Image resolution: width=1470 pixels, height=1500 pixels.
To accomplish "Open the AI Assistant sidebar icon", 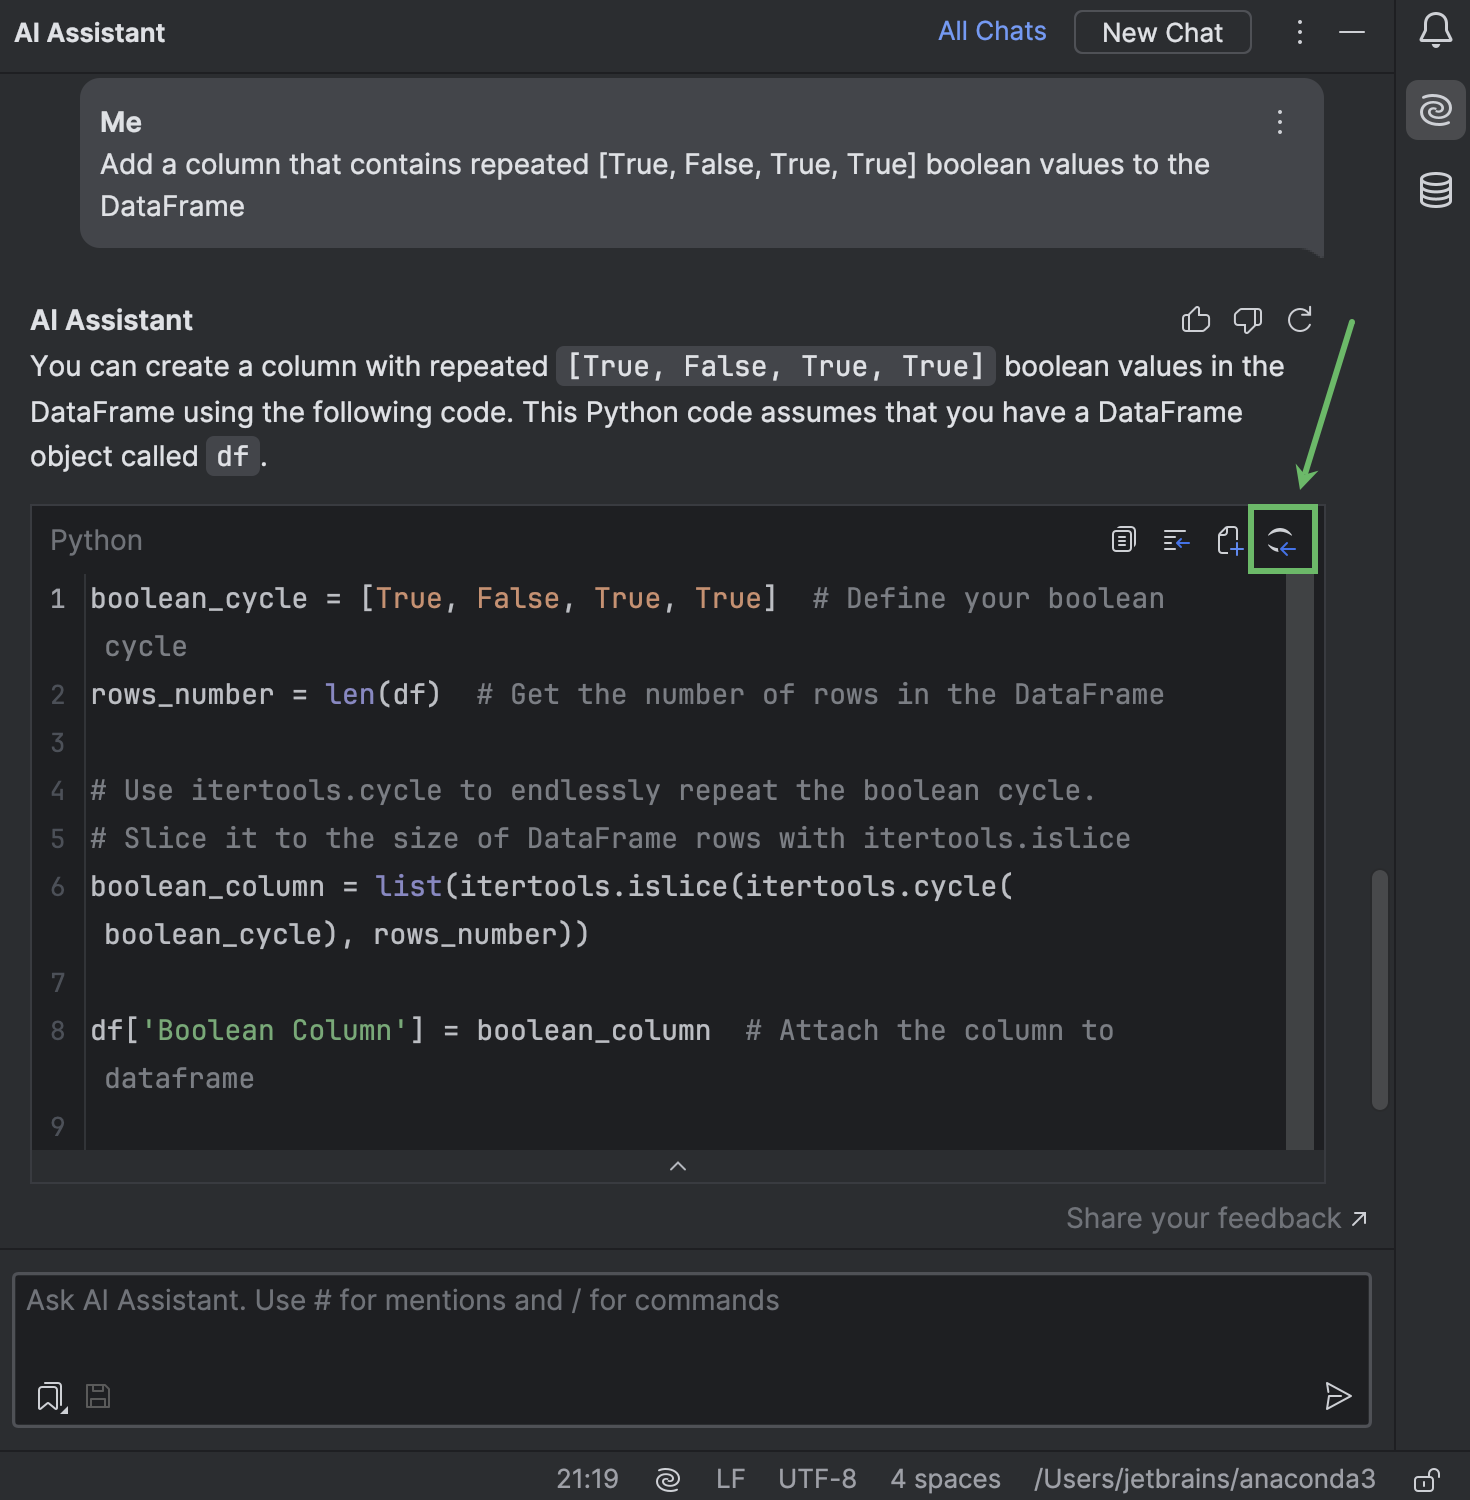I will coord(1435,111).
